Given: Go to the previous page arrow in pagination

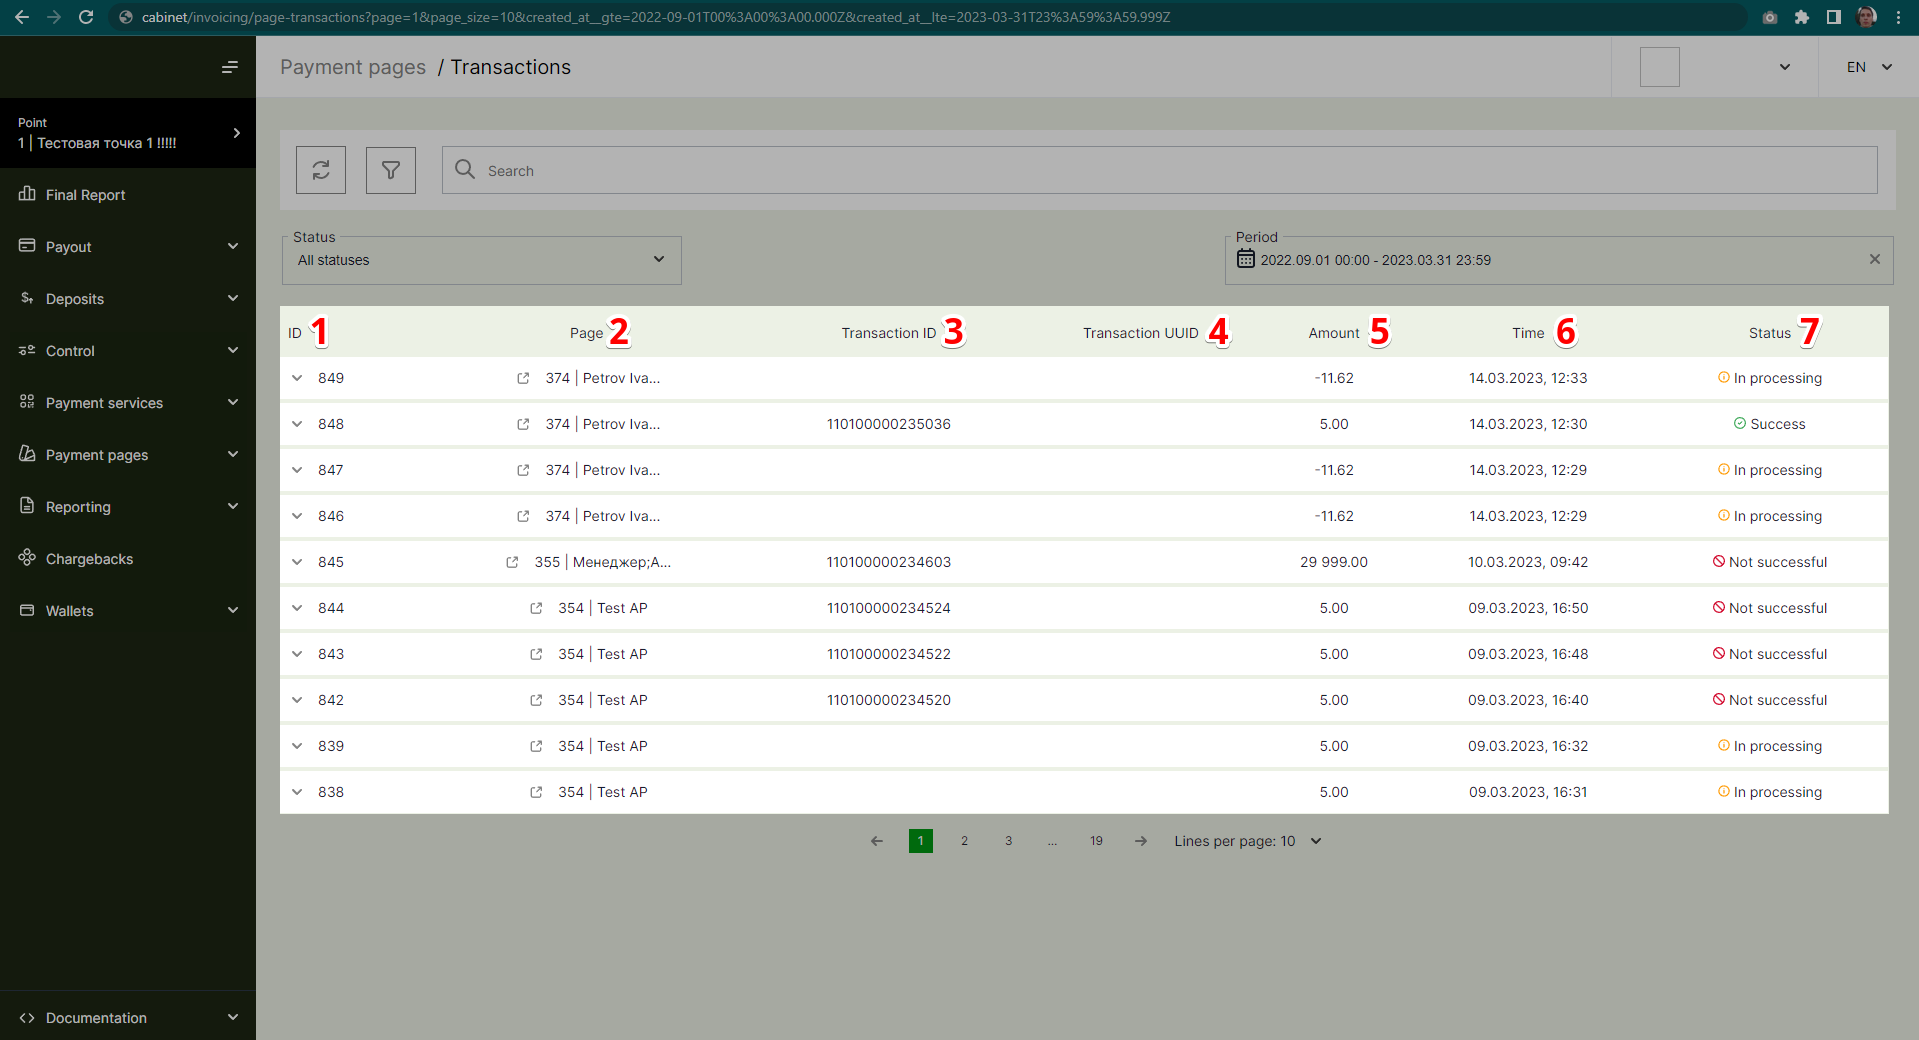Looking at the screenshot, I should point(877,841).
